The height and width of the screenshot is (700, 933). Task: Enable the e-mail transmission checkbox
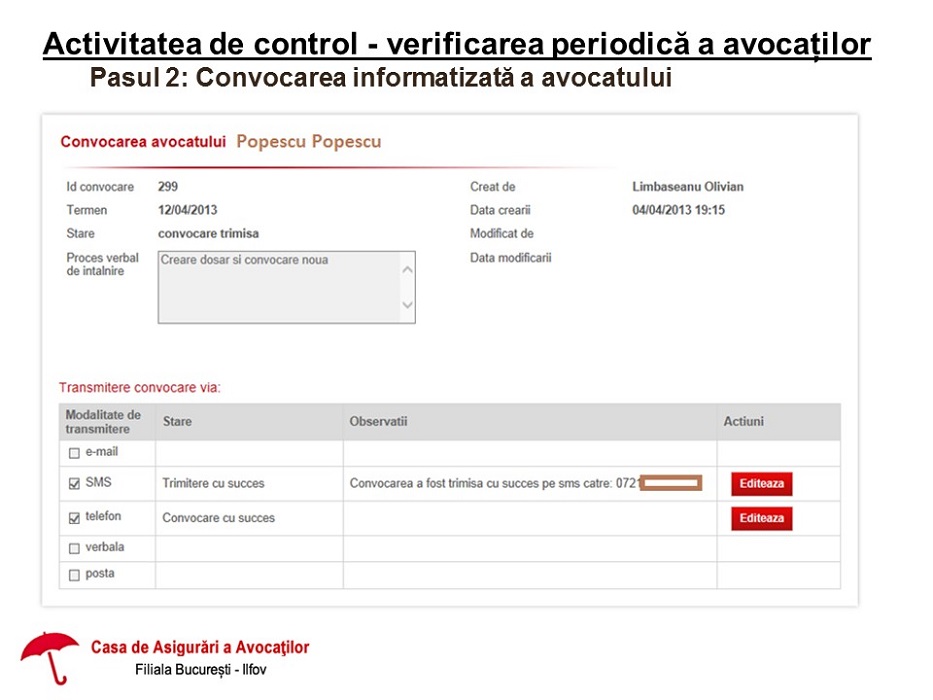73,453
